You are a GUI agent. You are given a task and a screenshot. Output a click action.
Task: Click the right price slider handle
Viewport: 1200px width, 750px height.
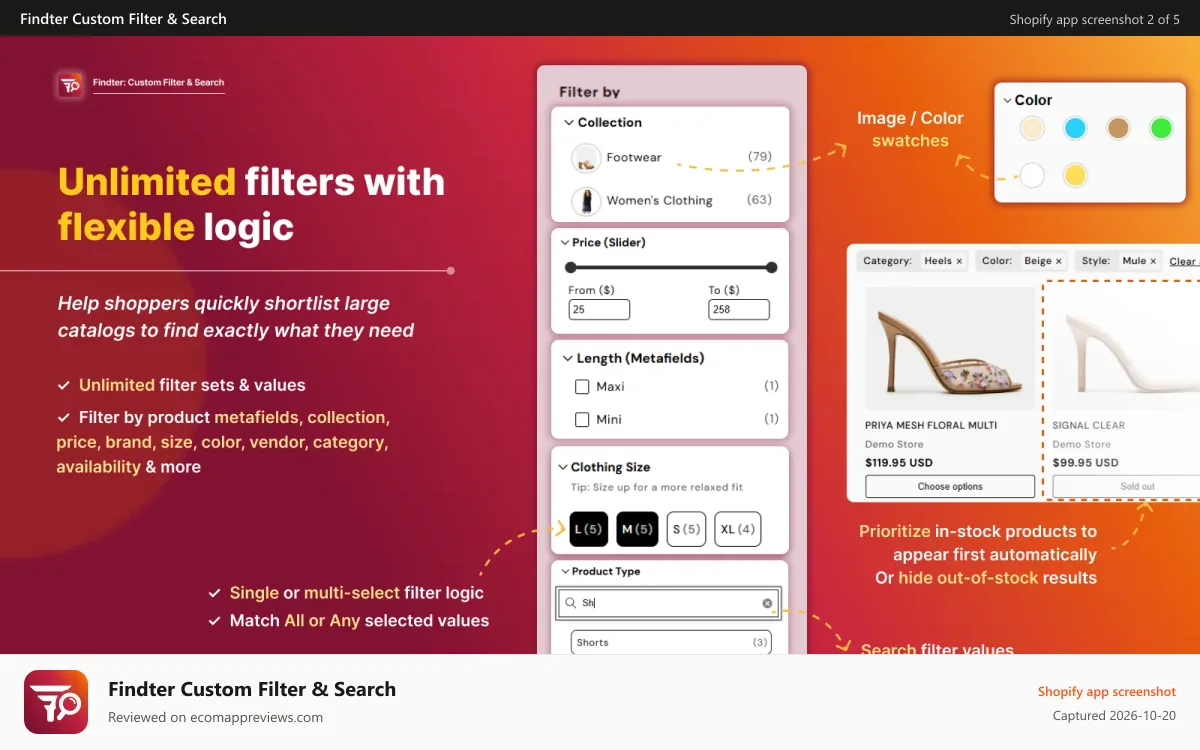(771, 267)
